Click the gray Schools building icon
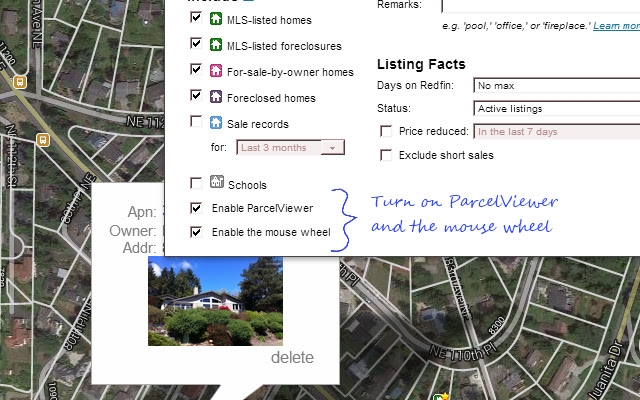The width and height of the screenshot is (640, 400). [217, 182]
